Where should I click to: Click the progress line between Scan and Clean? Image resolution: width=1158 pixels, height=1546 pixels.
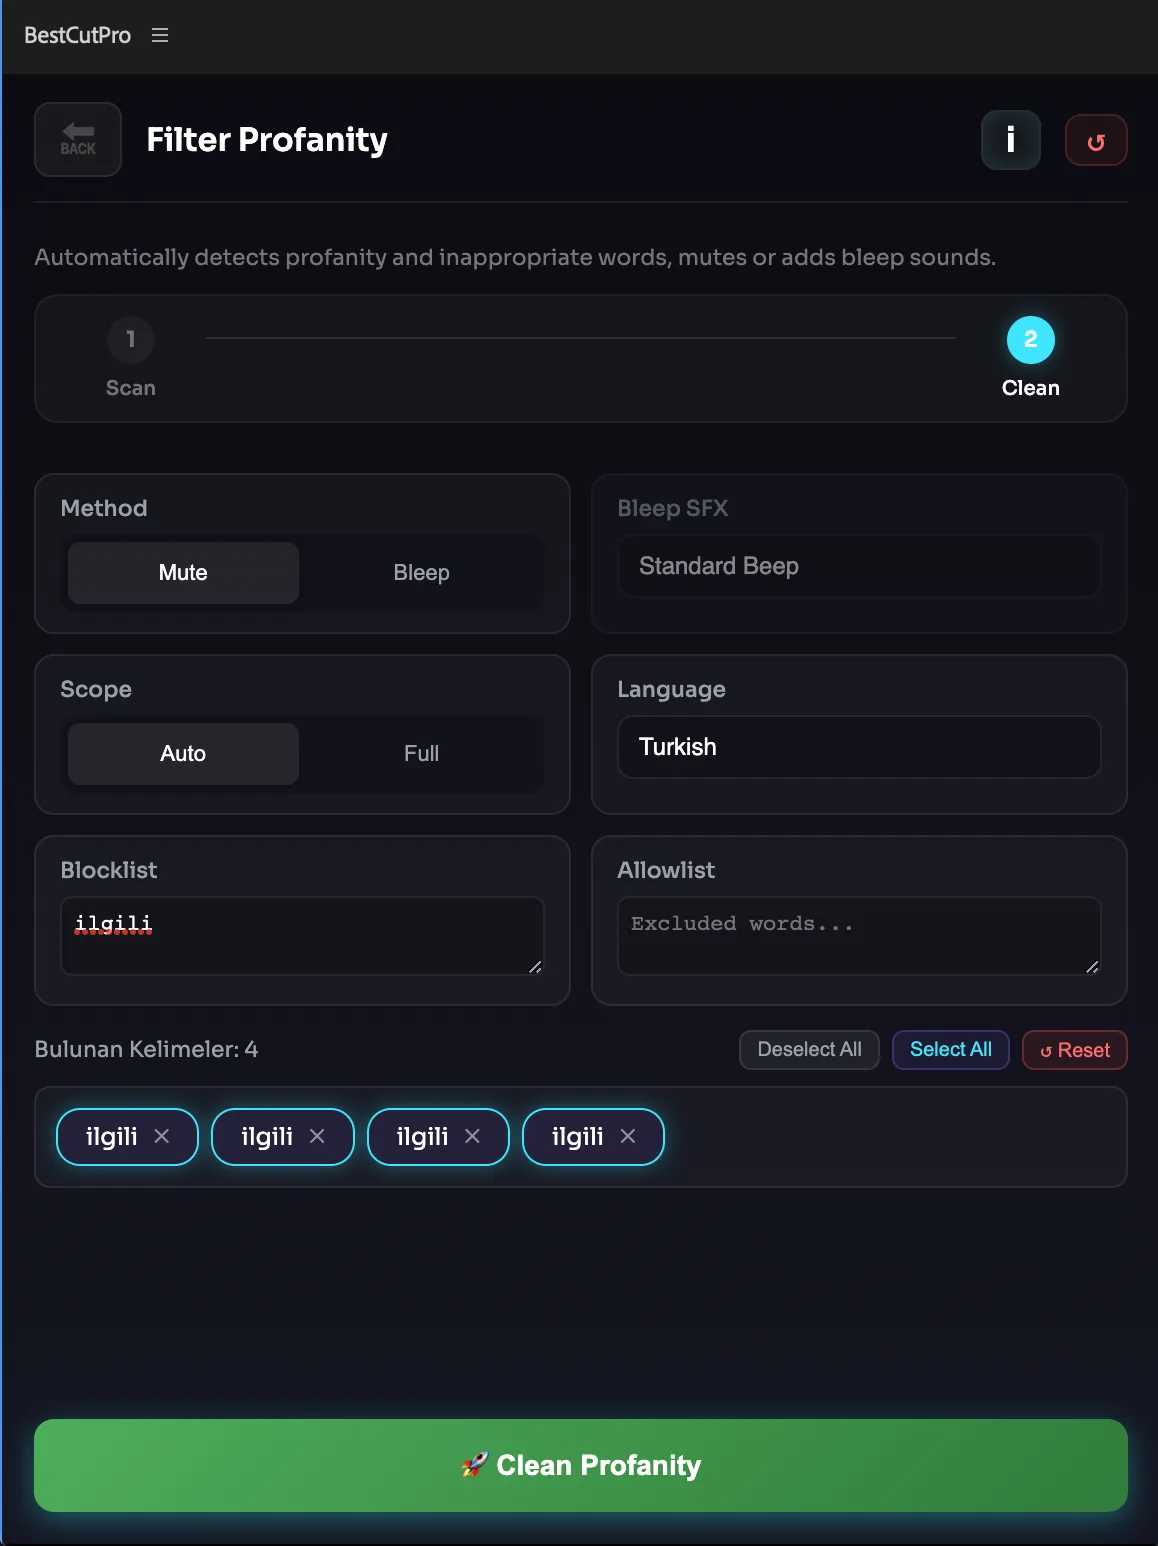click(580, 339)
